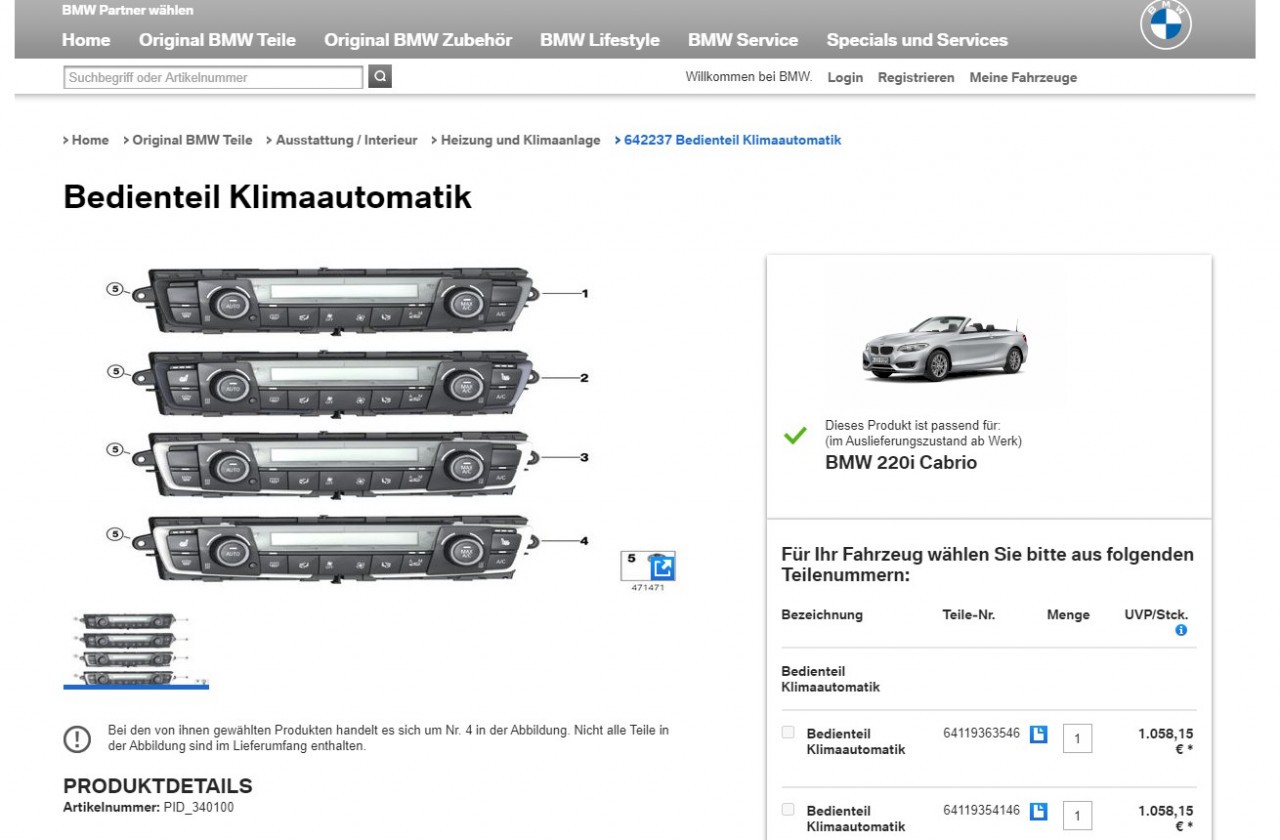Click the Willkommen bei BMW. greeting text
Image resolution: width=1280 pixels, height=840 pixels.
click(x=749, y=77)
